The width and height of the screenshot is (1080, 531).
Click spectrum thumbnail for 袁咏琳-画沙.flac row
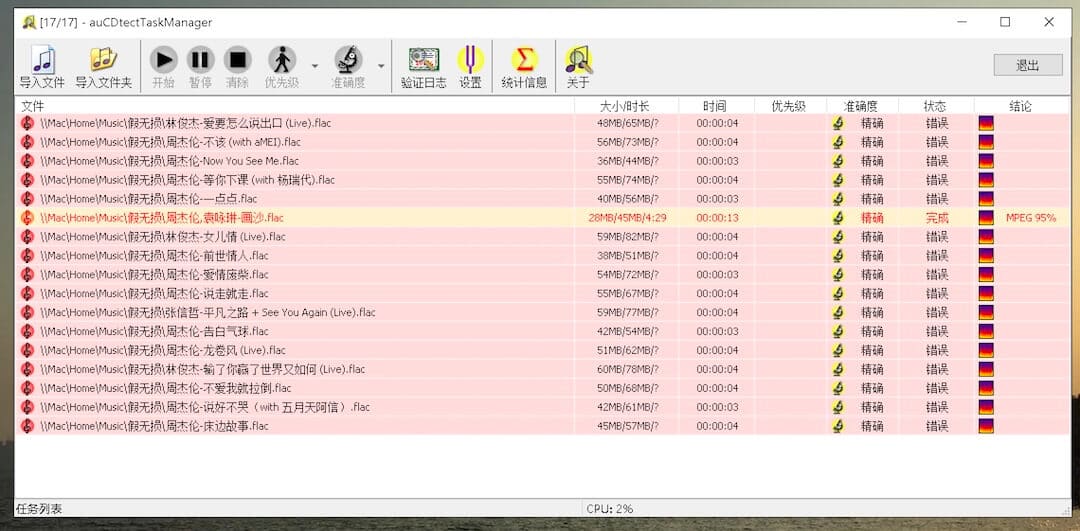986,218
